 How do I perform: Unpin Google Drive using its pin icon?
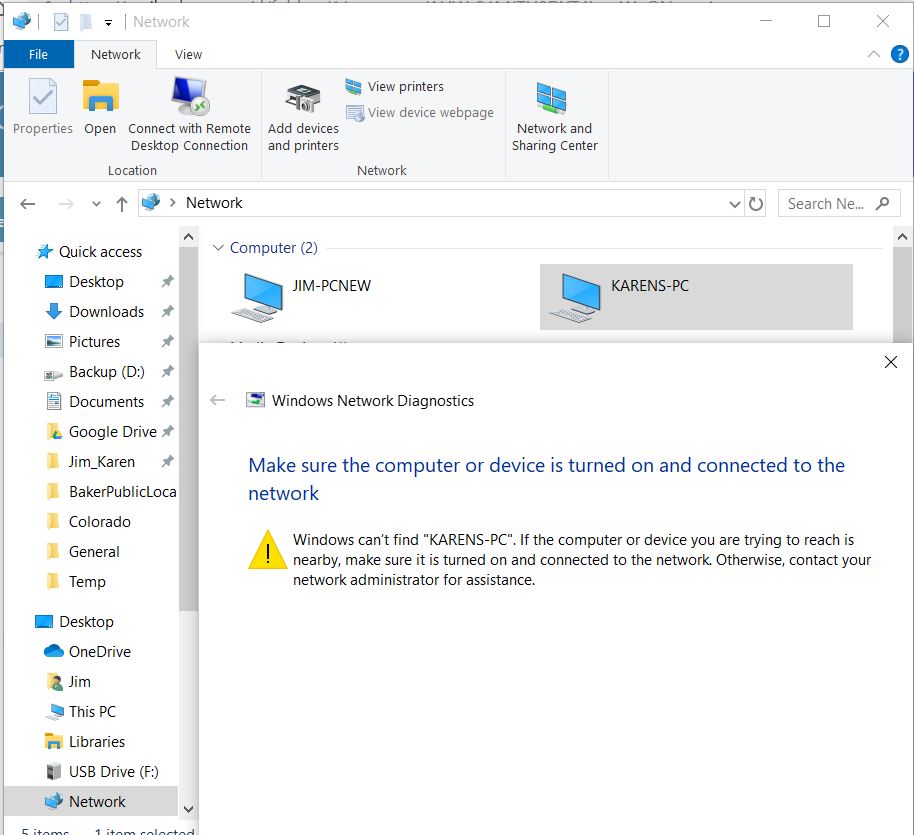(167, 431)
